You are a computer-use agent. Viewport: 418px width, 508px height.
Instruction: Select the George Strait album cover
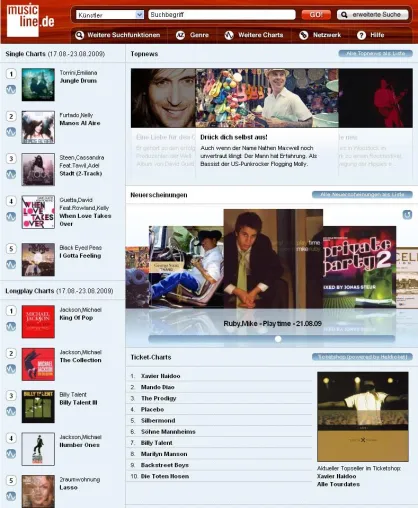pos(186,267)
